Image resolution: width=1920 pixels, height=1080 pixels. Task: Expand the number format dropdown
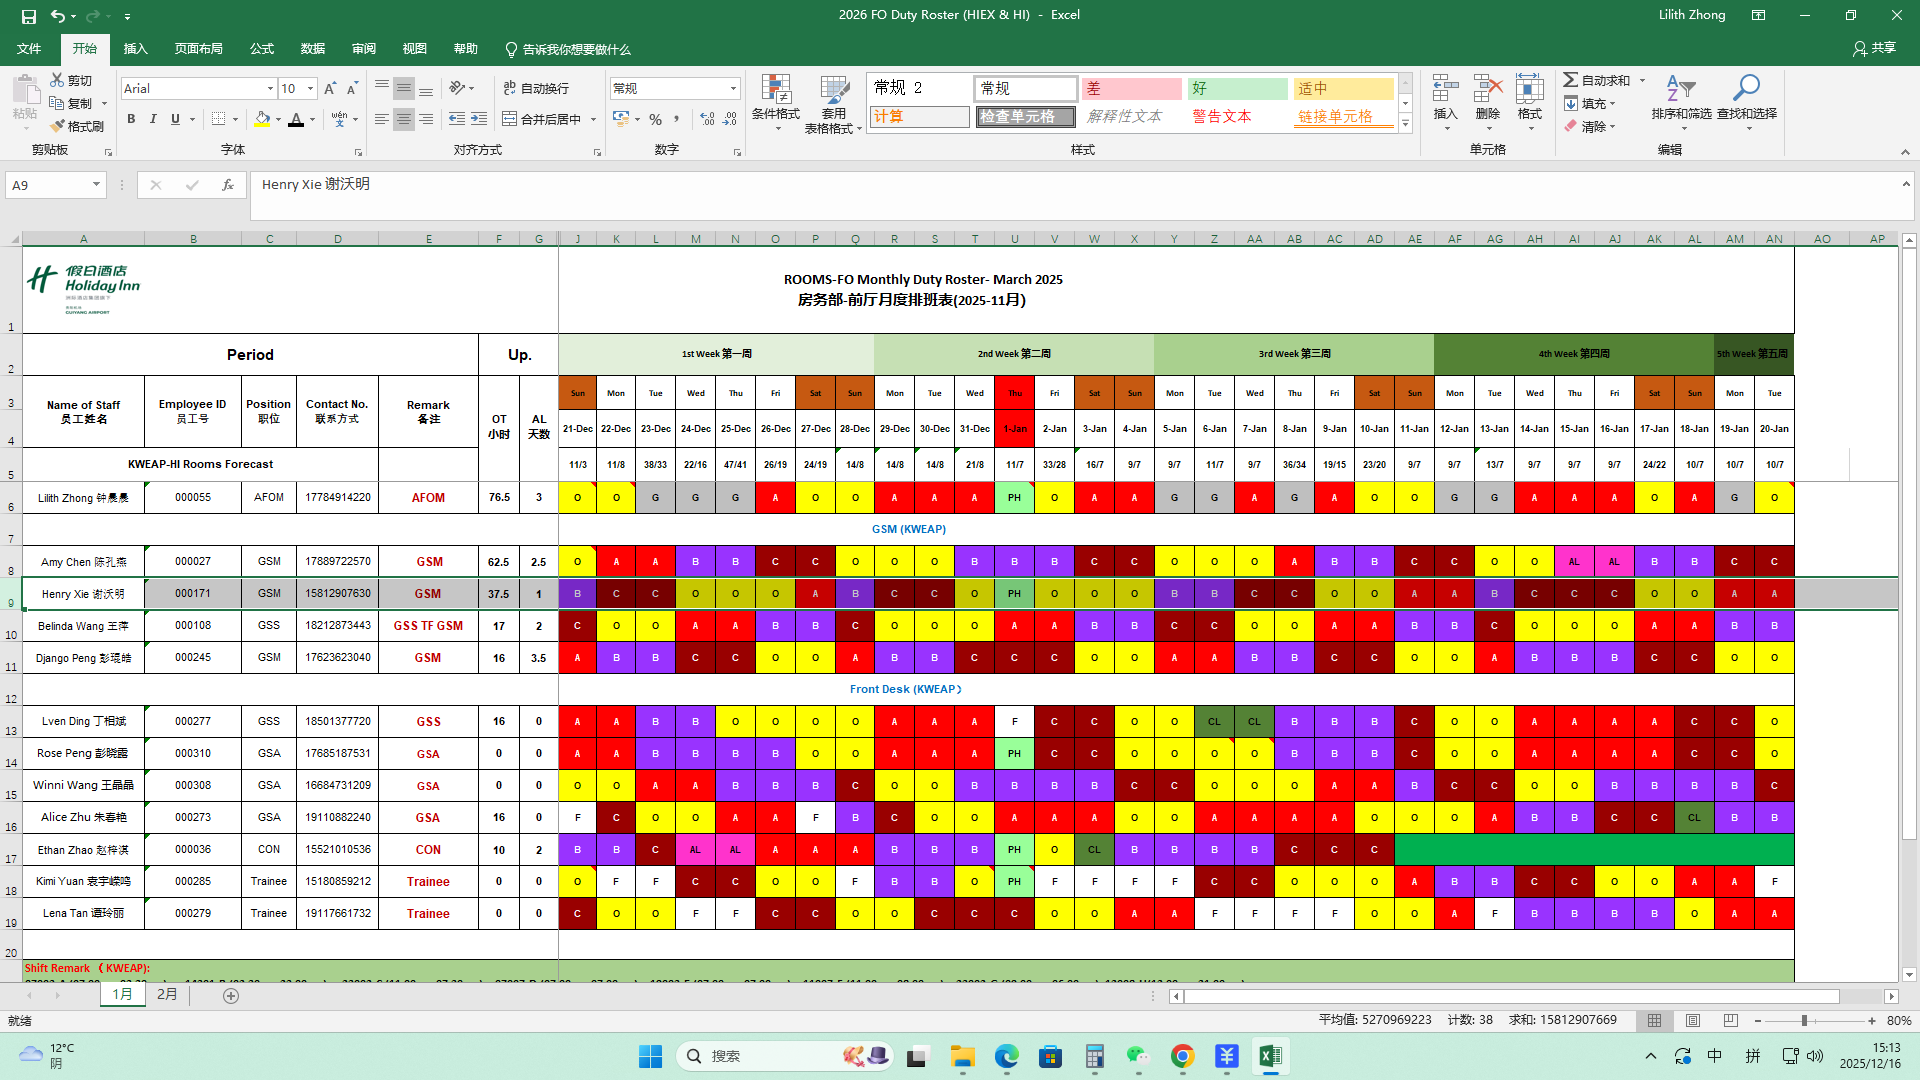(733, 89)
